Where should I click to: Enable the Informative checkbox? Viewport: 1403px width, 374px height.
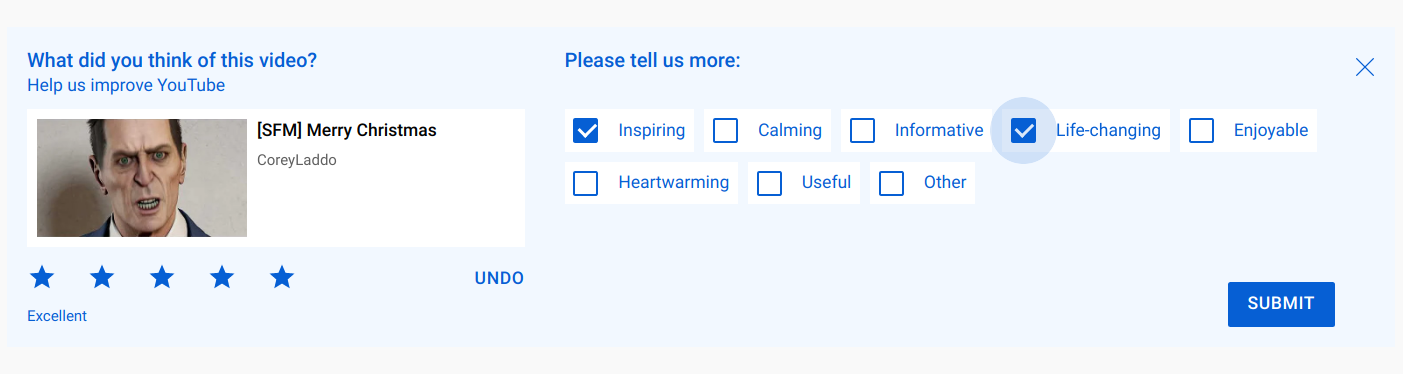(x=862, y=130)
